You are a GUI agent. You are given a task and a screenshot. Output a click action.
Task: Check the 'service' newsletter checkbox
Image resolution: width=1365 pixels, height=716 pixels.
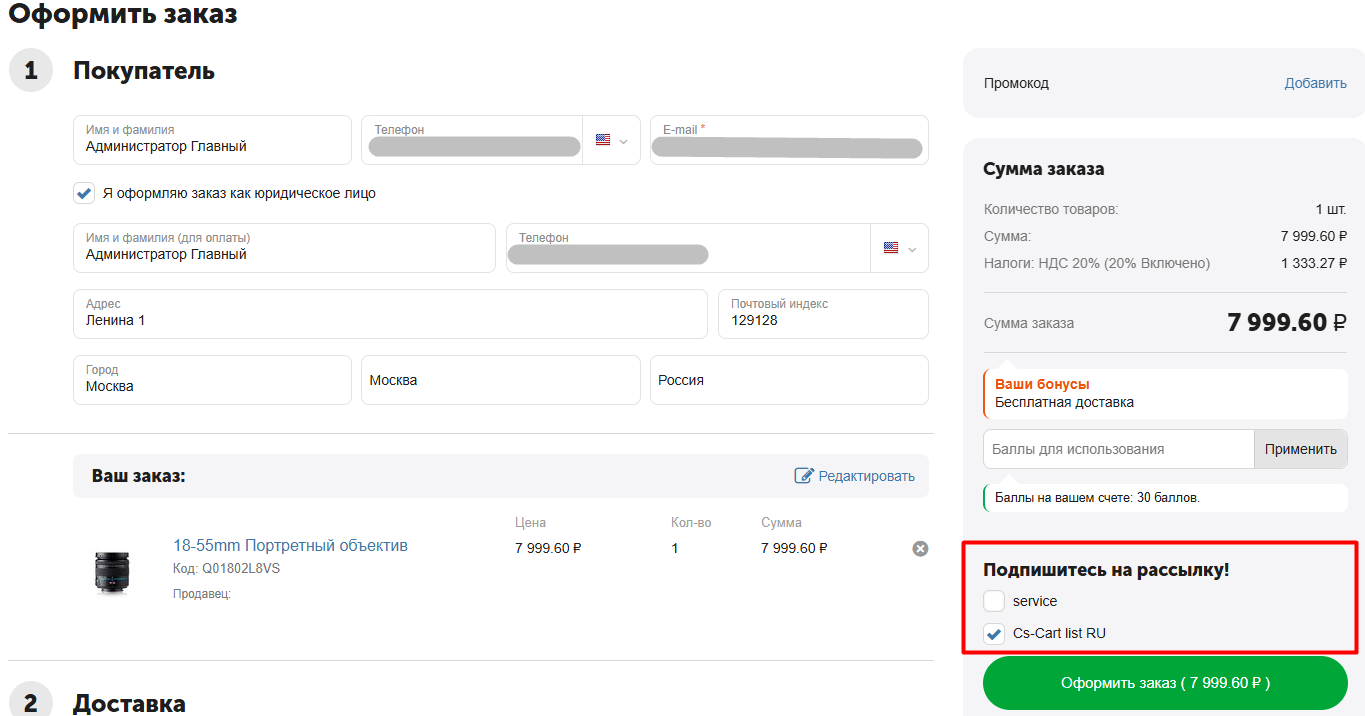[x=994, y=601]
